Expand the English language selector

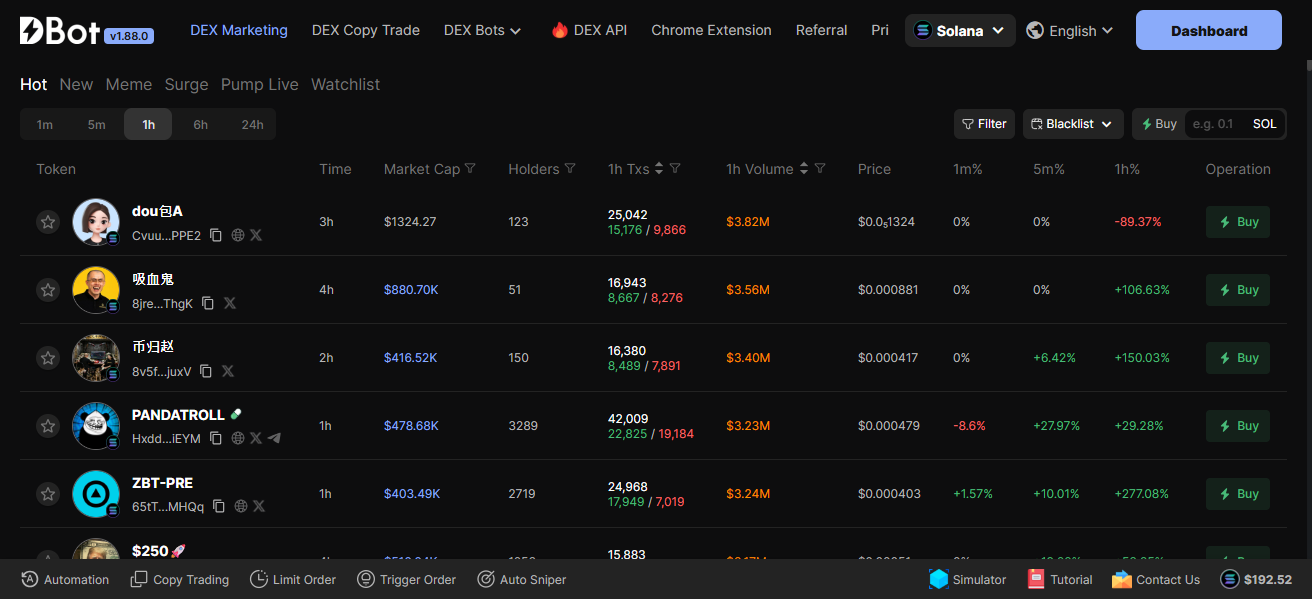[x=1069, y=30]
